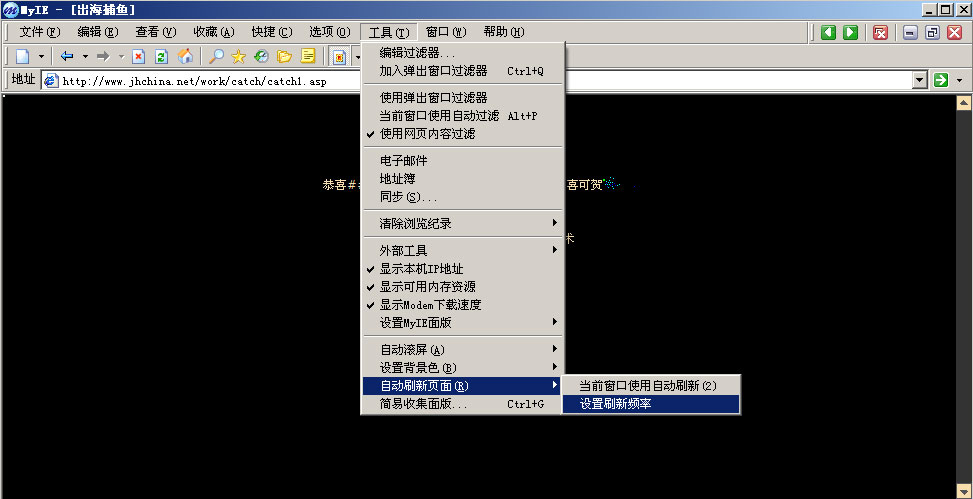Open search with the magnifier icon

point(216,56)
